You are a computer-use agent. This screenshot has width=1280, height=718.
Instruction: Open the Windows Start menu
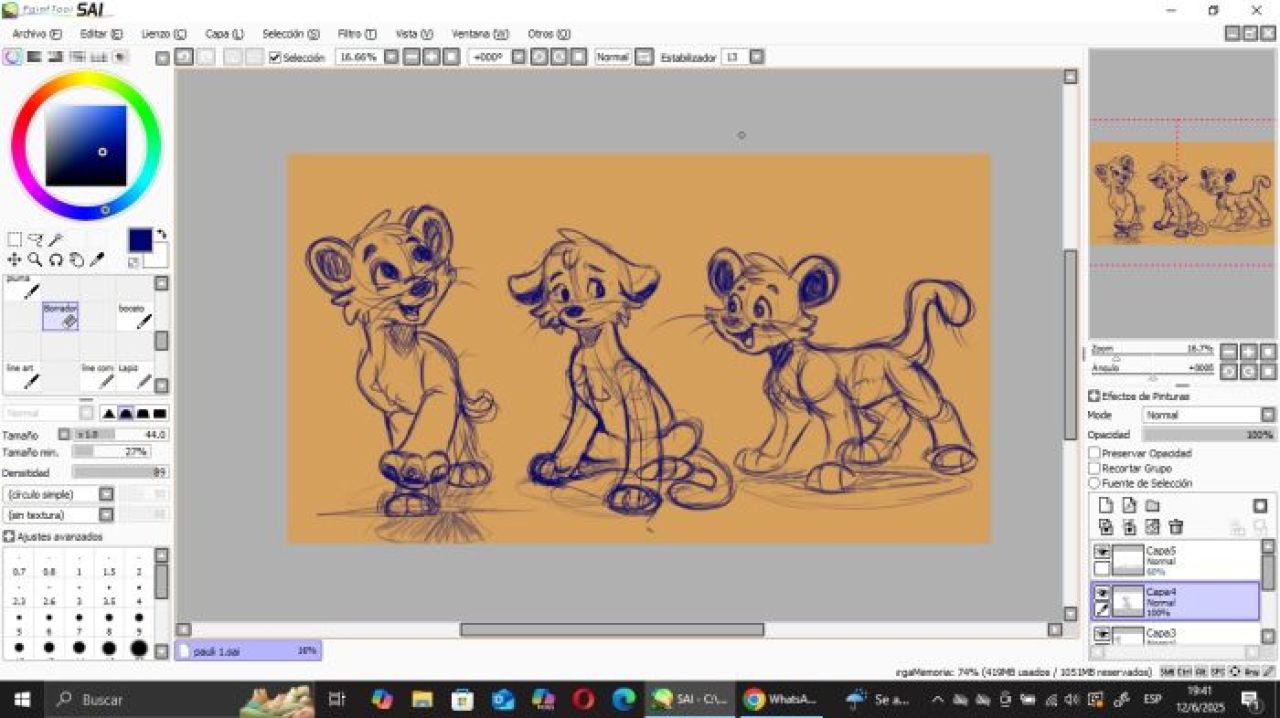22,699
